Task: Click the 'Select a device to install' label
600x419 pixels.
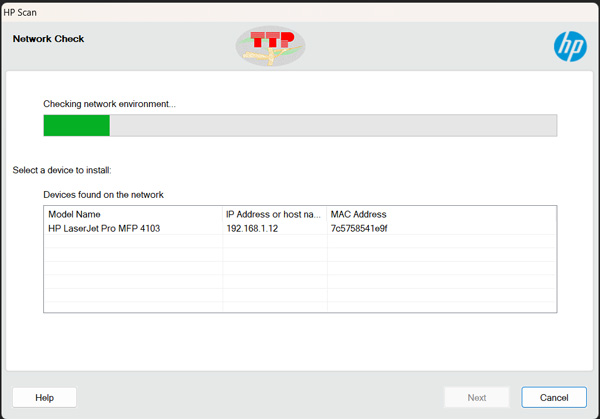Action: pos(62,170)
